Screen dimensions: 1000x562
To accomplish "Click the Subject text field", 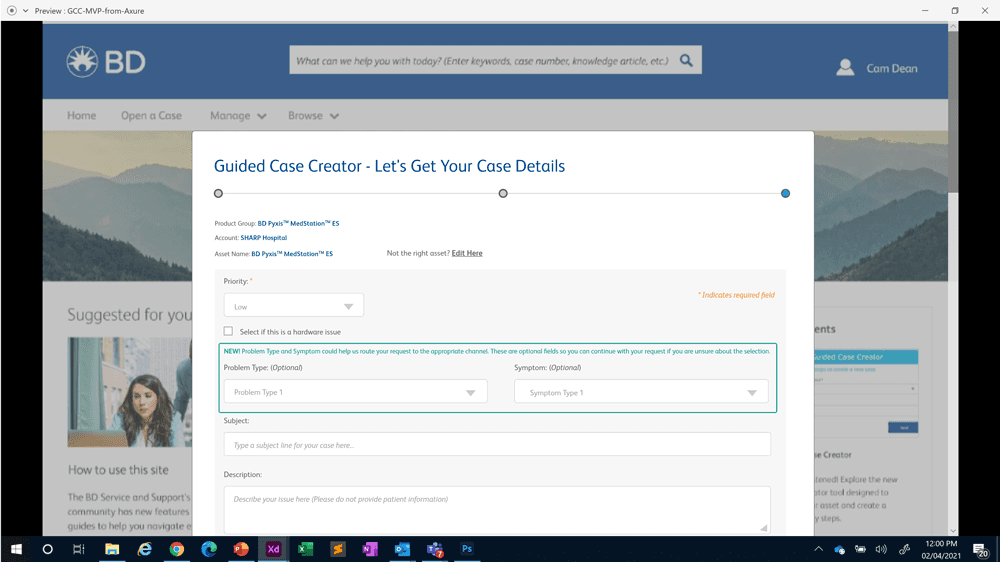I will click(x=497, y=445).
